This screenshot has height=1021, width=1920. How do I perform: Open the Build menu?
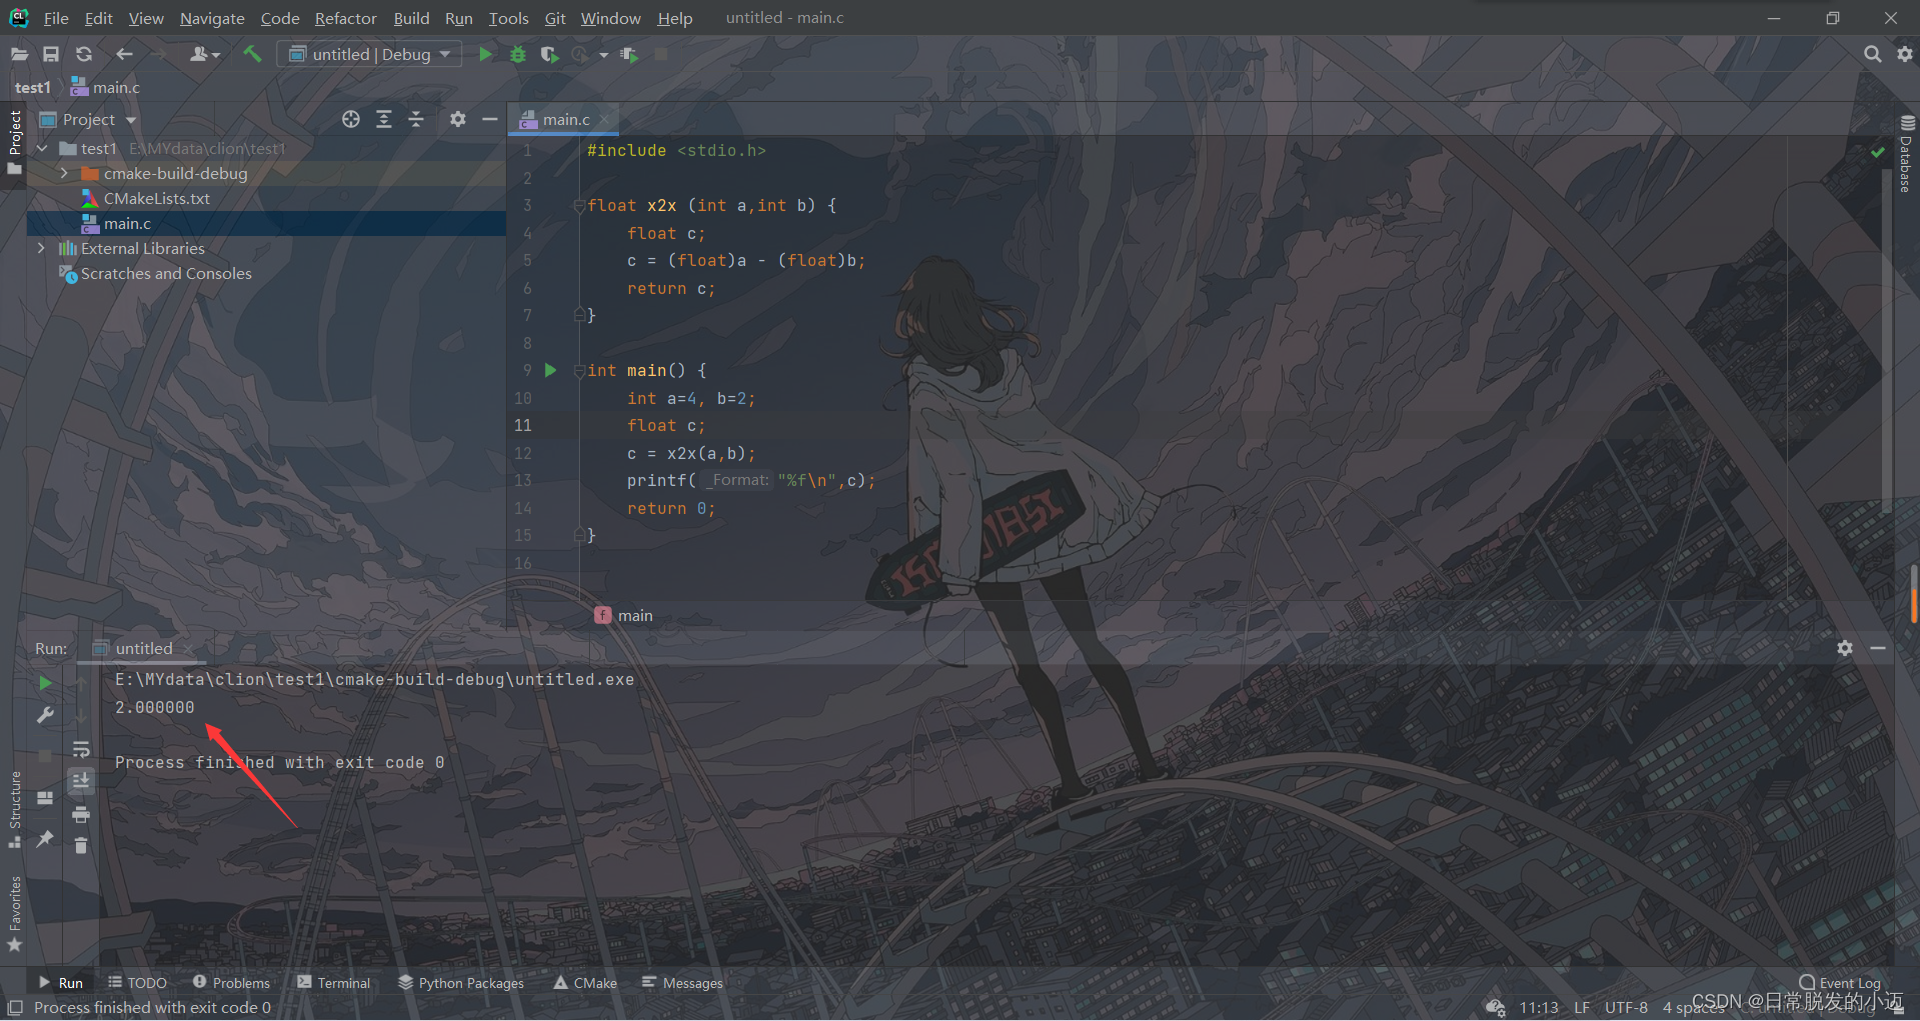click(x=411, y=18)
